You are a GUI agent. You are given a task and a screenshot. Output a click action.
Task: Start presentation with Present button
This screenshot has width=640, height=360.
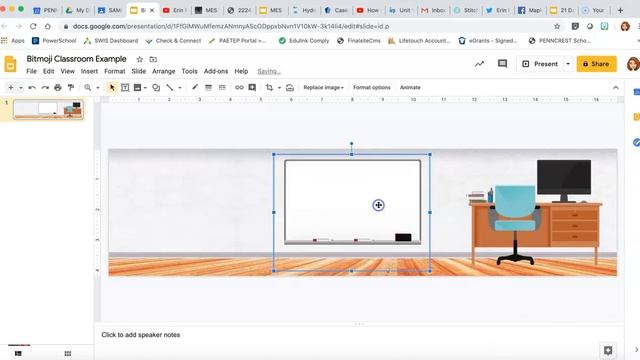pos(540,64)
